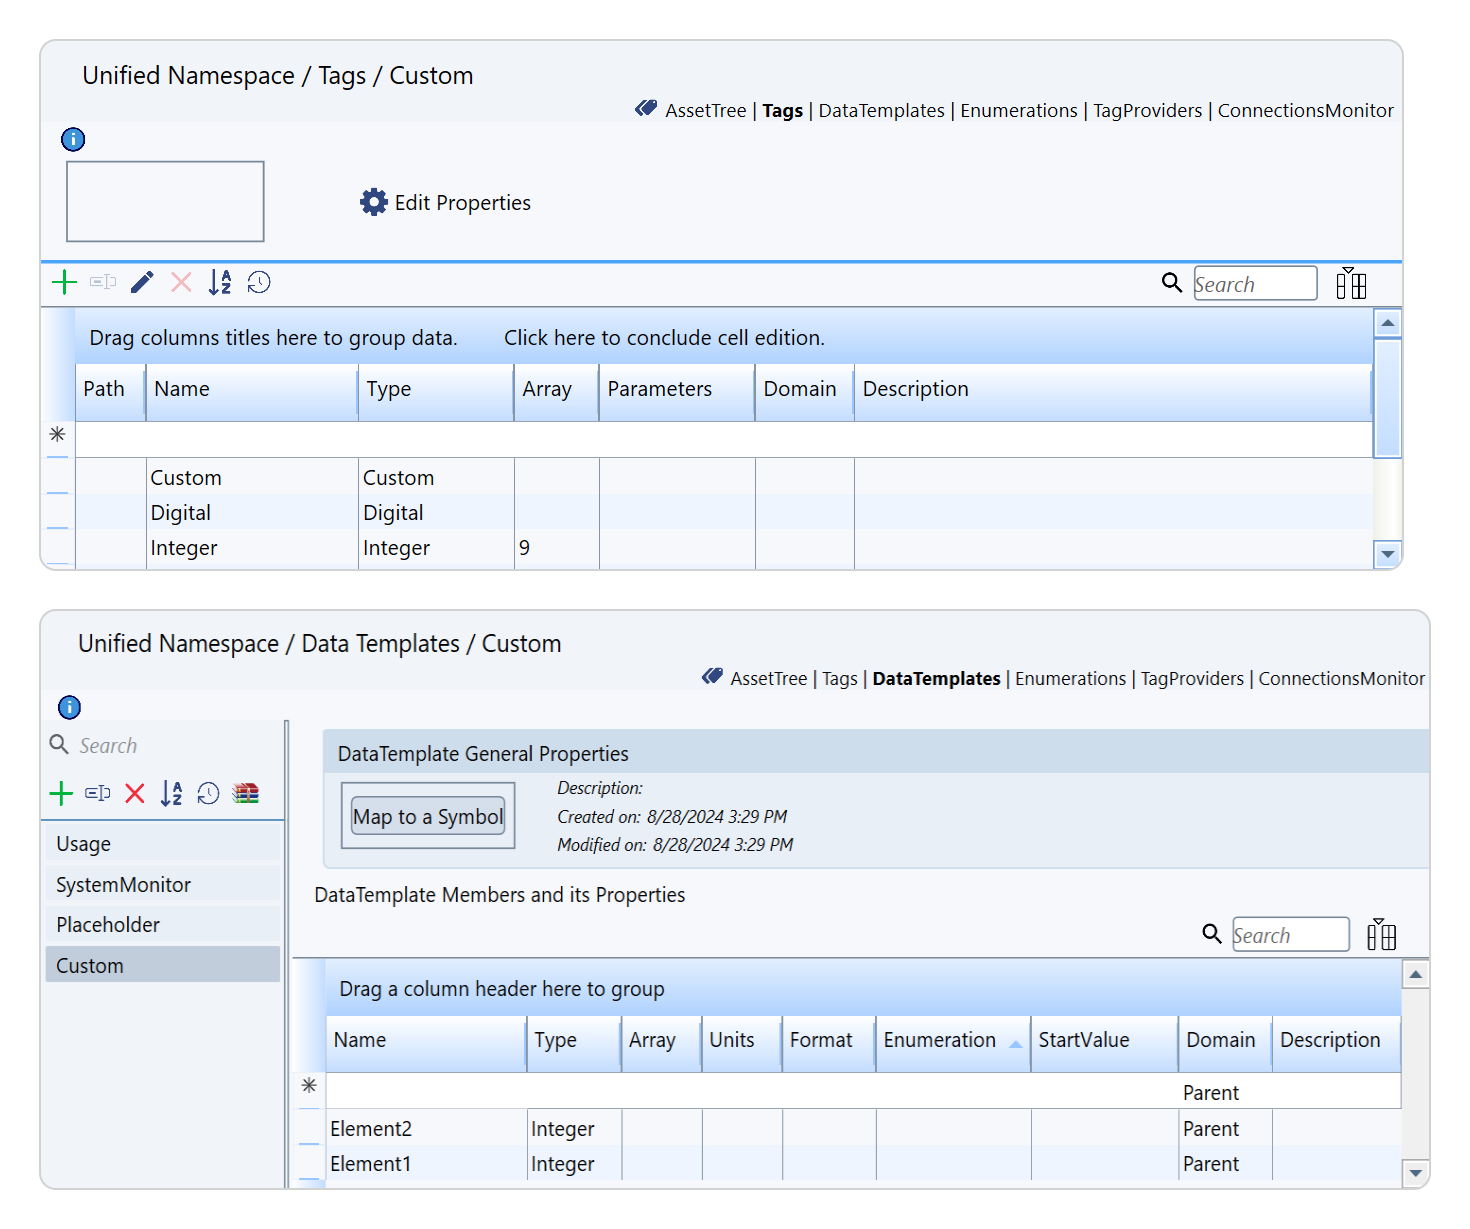Viewport: 1470px width, 1229px height.
Task: Click the history clock icon in Tags toolbar
Action: pos(259,283)
